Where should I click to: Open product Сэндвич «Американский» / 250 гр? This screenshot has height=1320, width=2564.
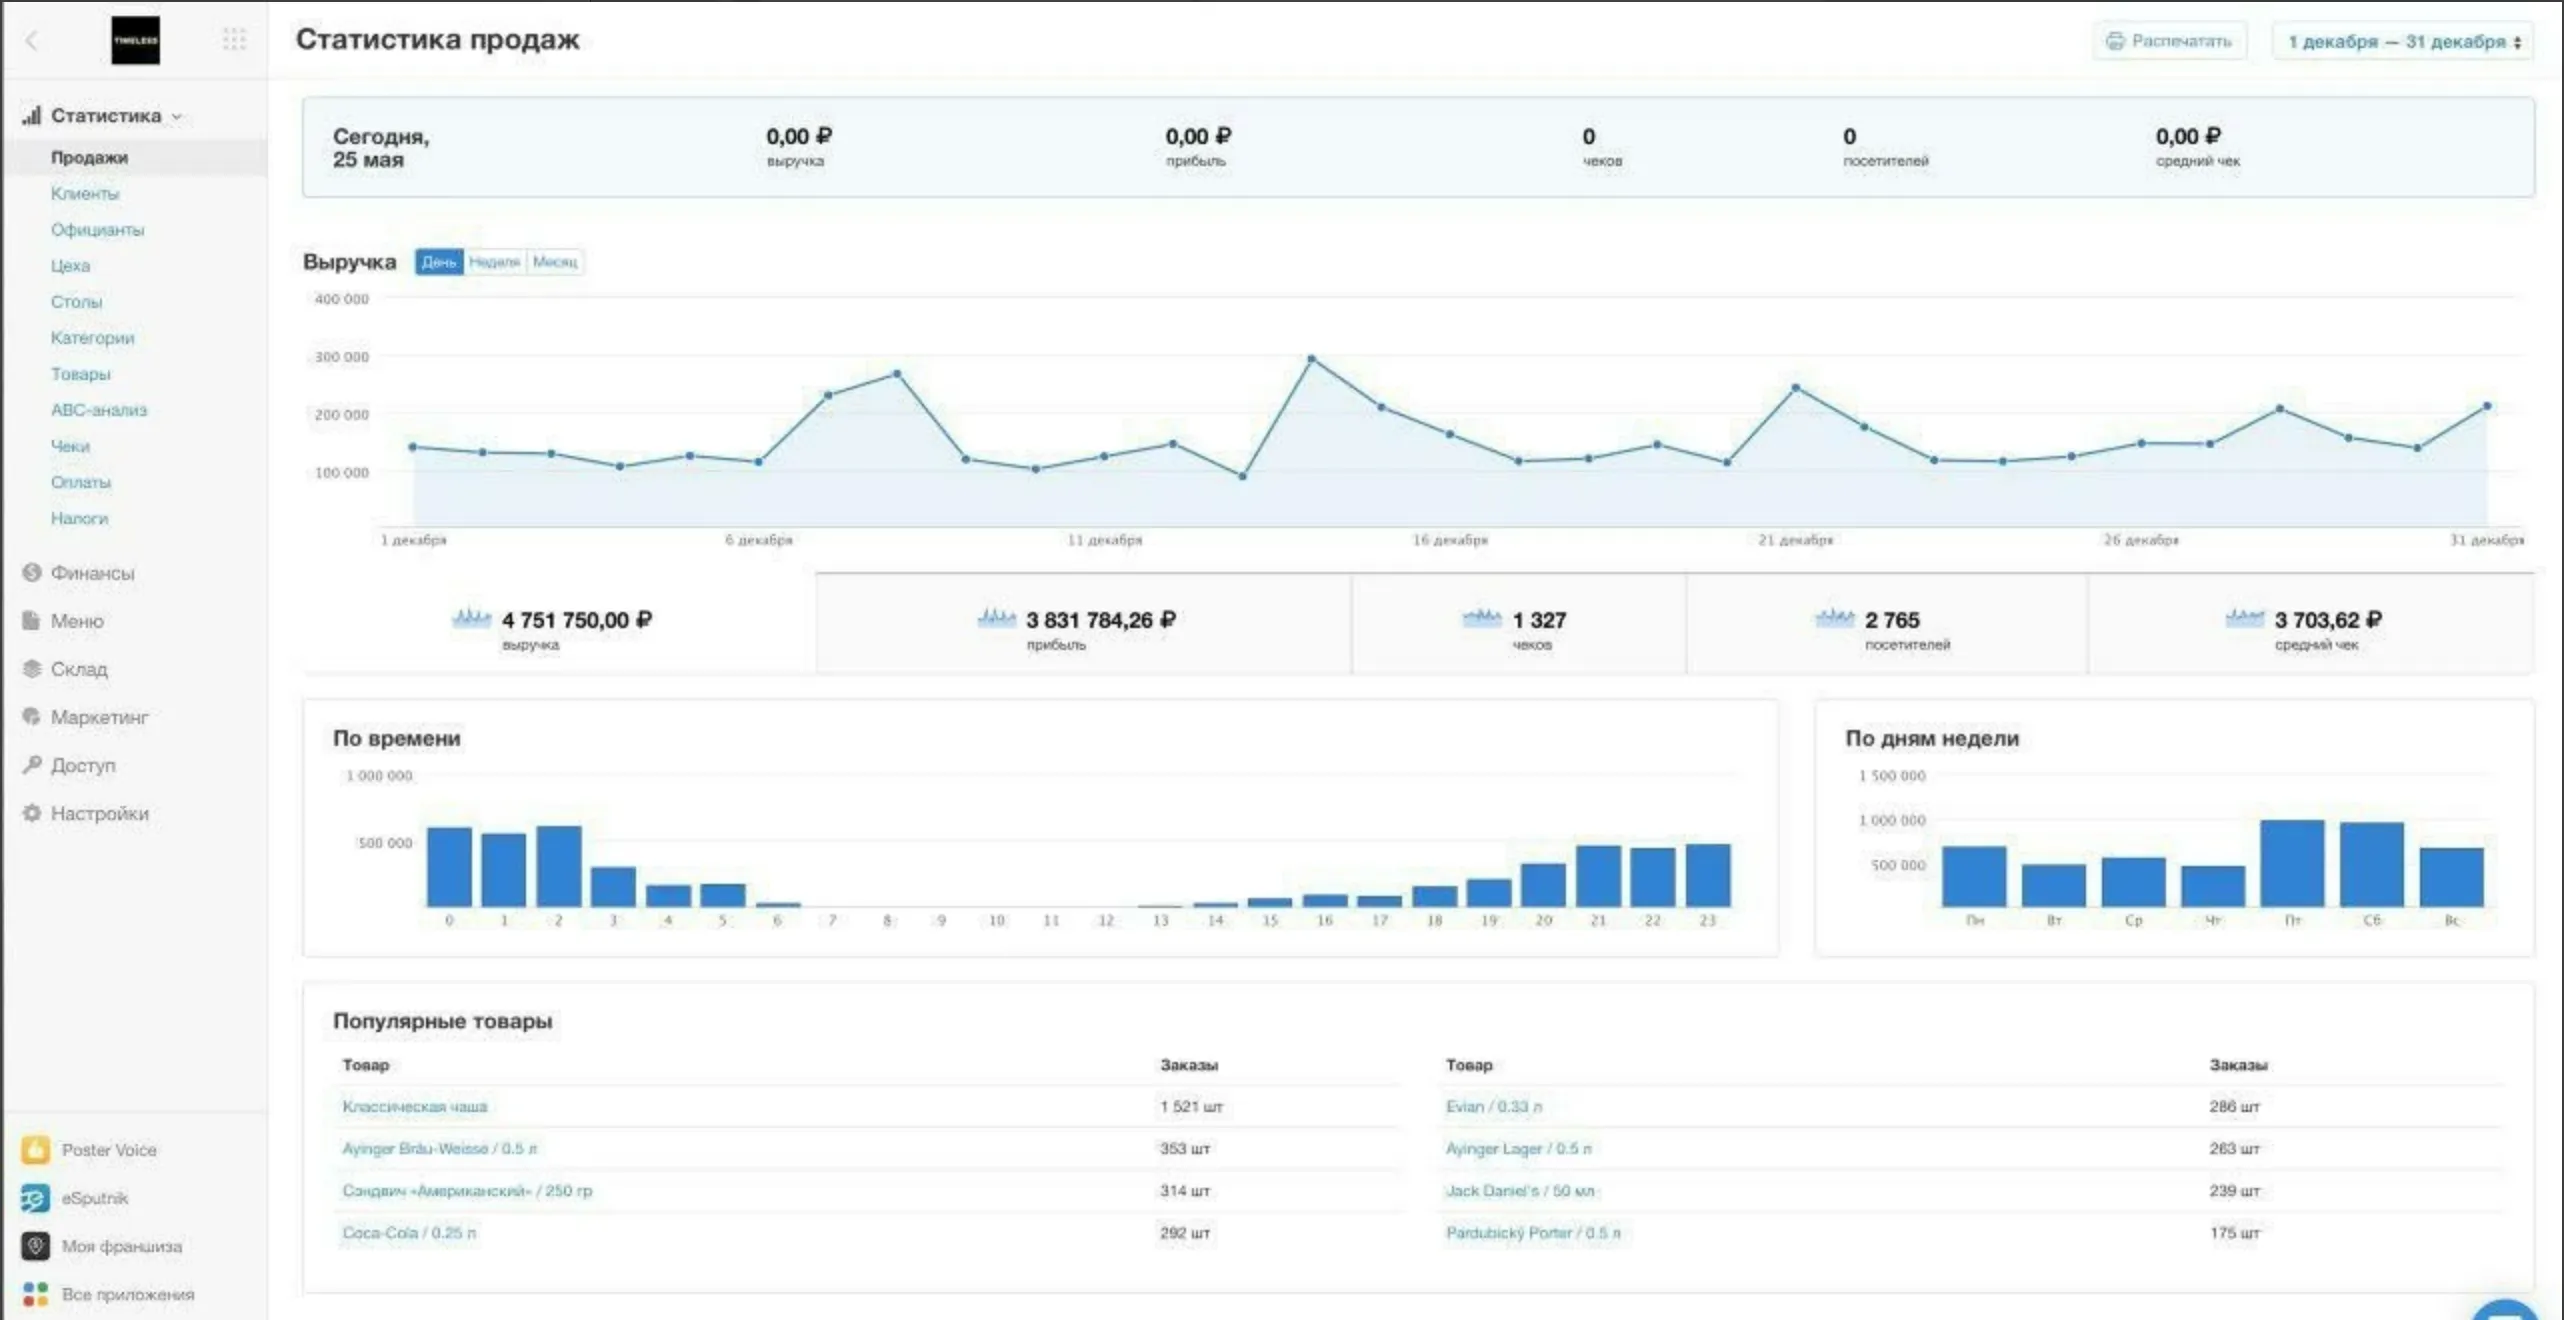click(467, 1190)
